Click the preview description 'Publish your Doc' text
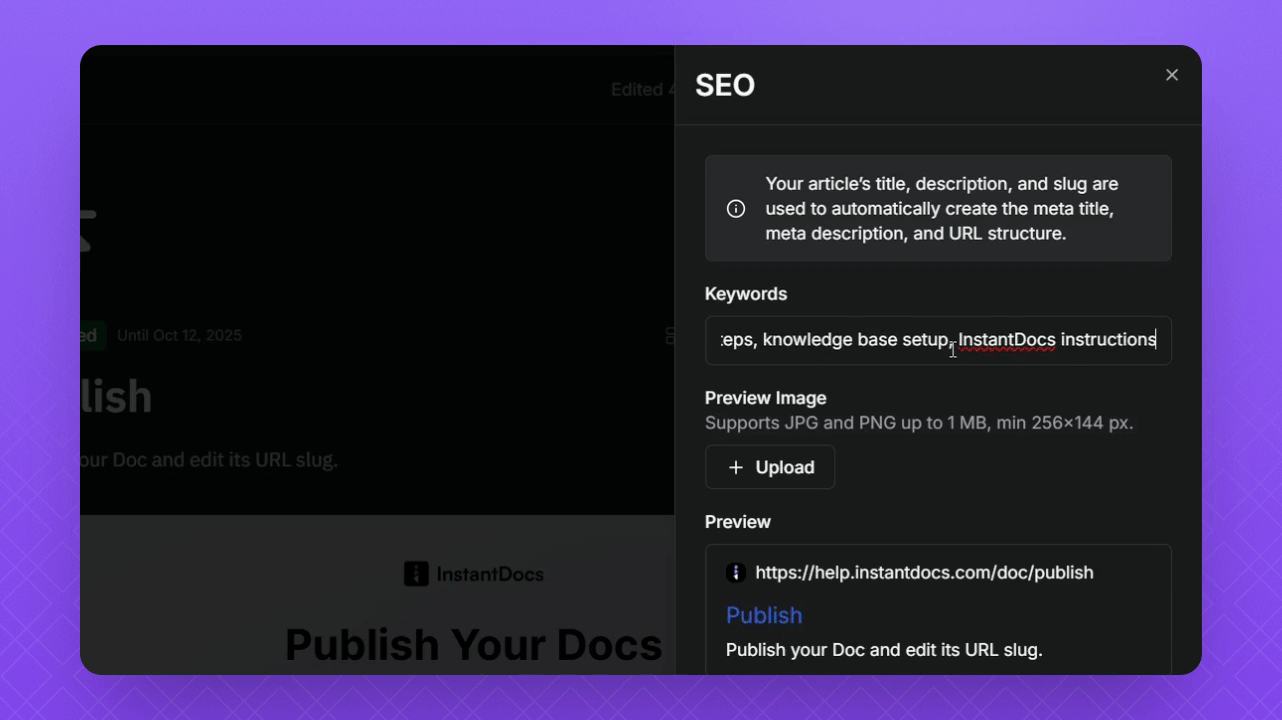The height and width of the screenshot is (720, 1282). tap(884, 650)
